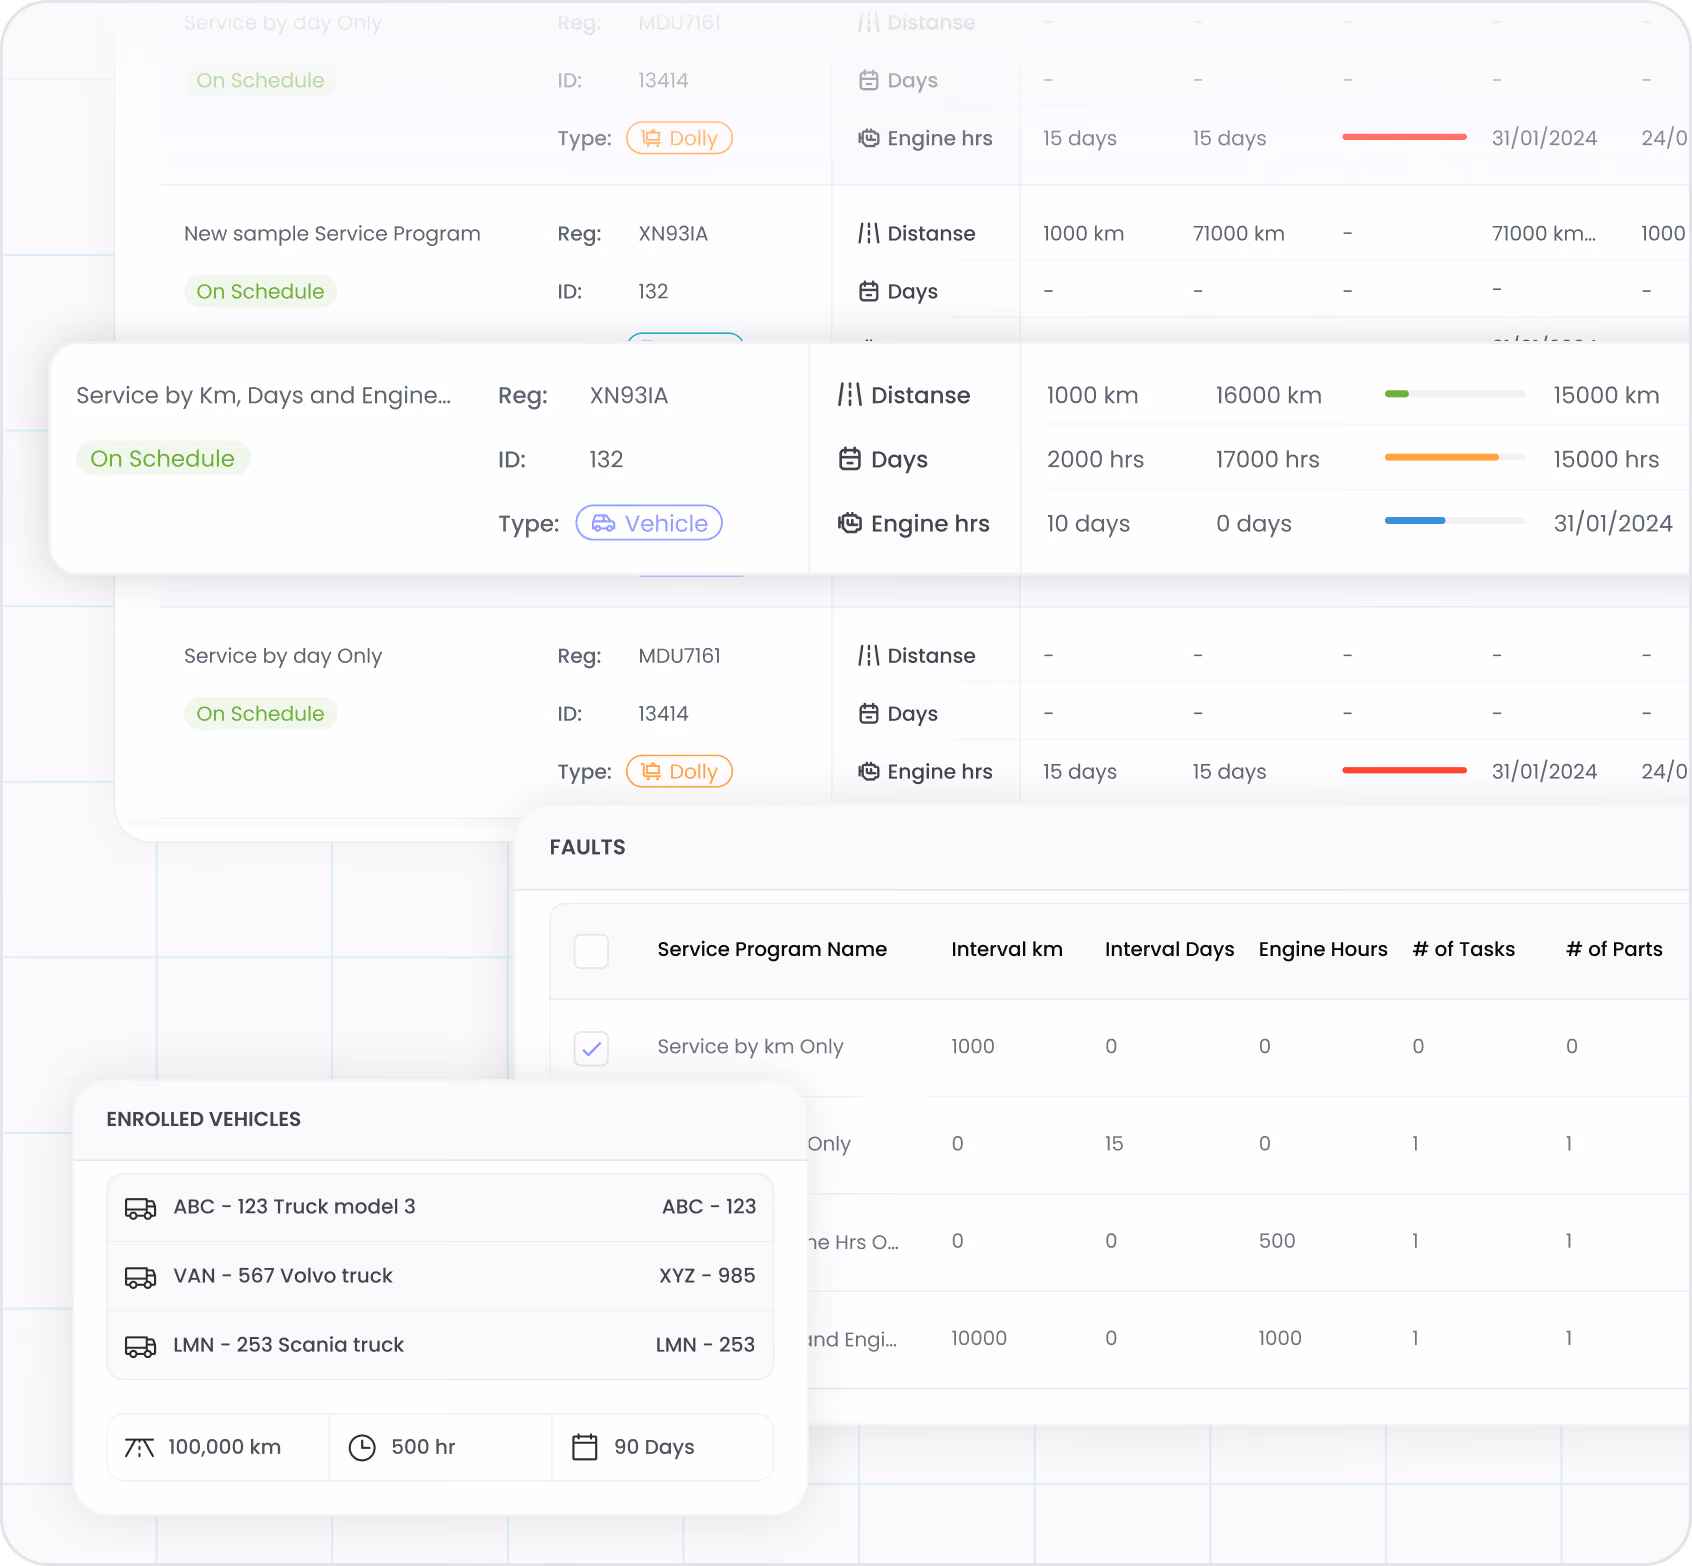The height and width of the screenshot is (1566, 1692).
Task: Sort by Interval Days column header
Action: pyautogui.click(x=1169, y=949)
